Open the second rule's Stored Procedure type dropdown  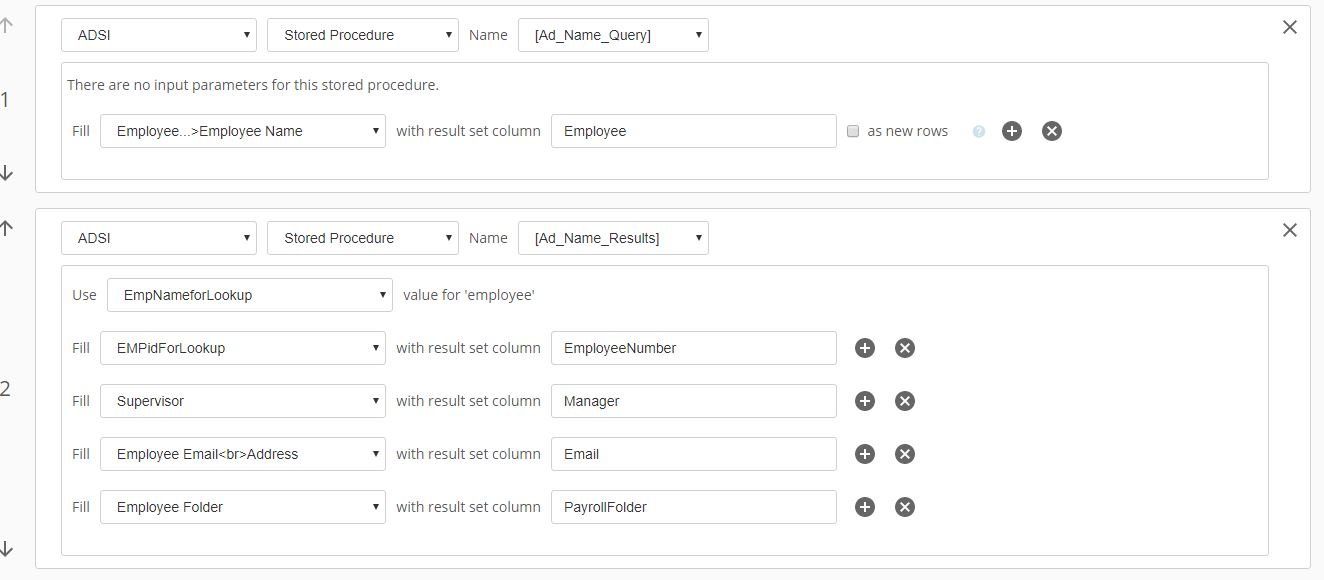click(x=362, y=238)
